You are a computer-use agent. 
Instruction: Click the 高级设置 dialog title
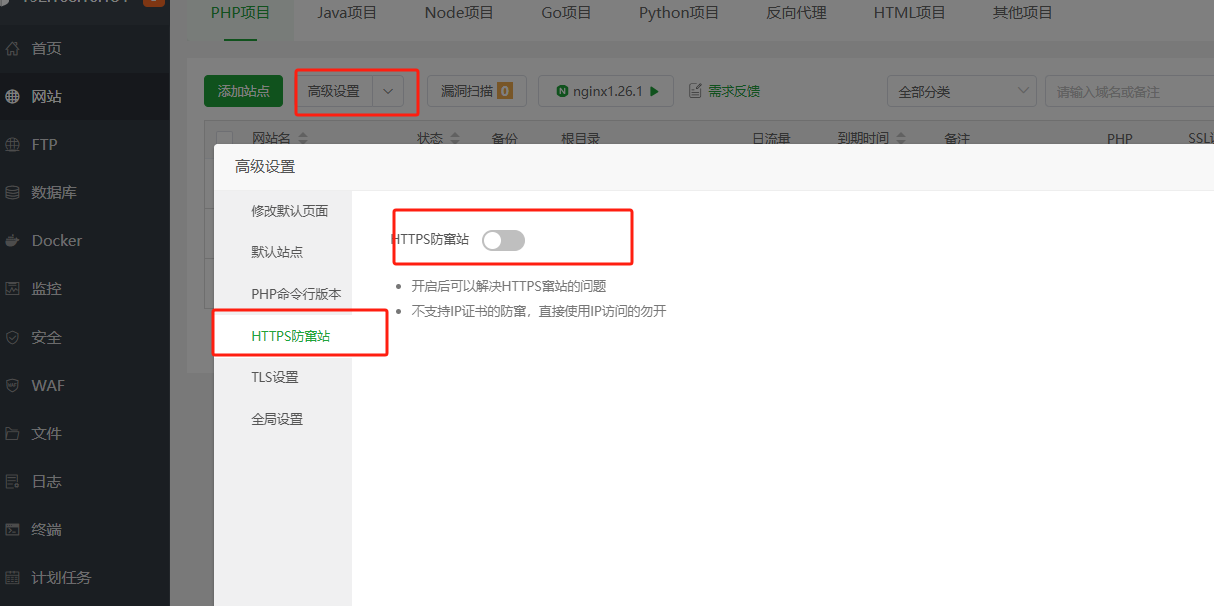[x=265, y=167]
